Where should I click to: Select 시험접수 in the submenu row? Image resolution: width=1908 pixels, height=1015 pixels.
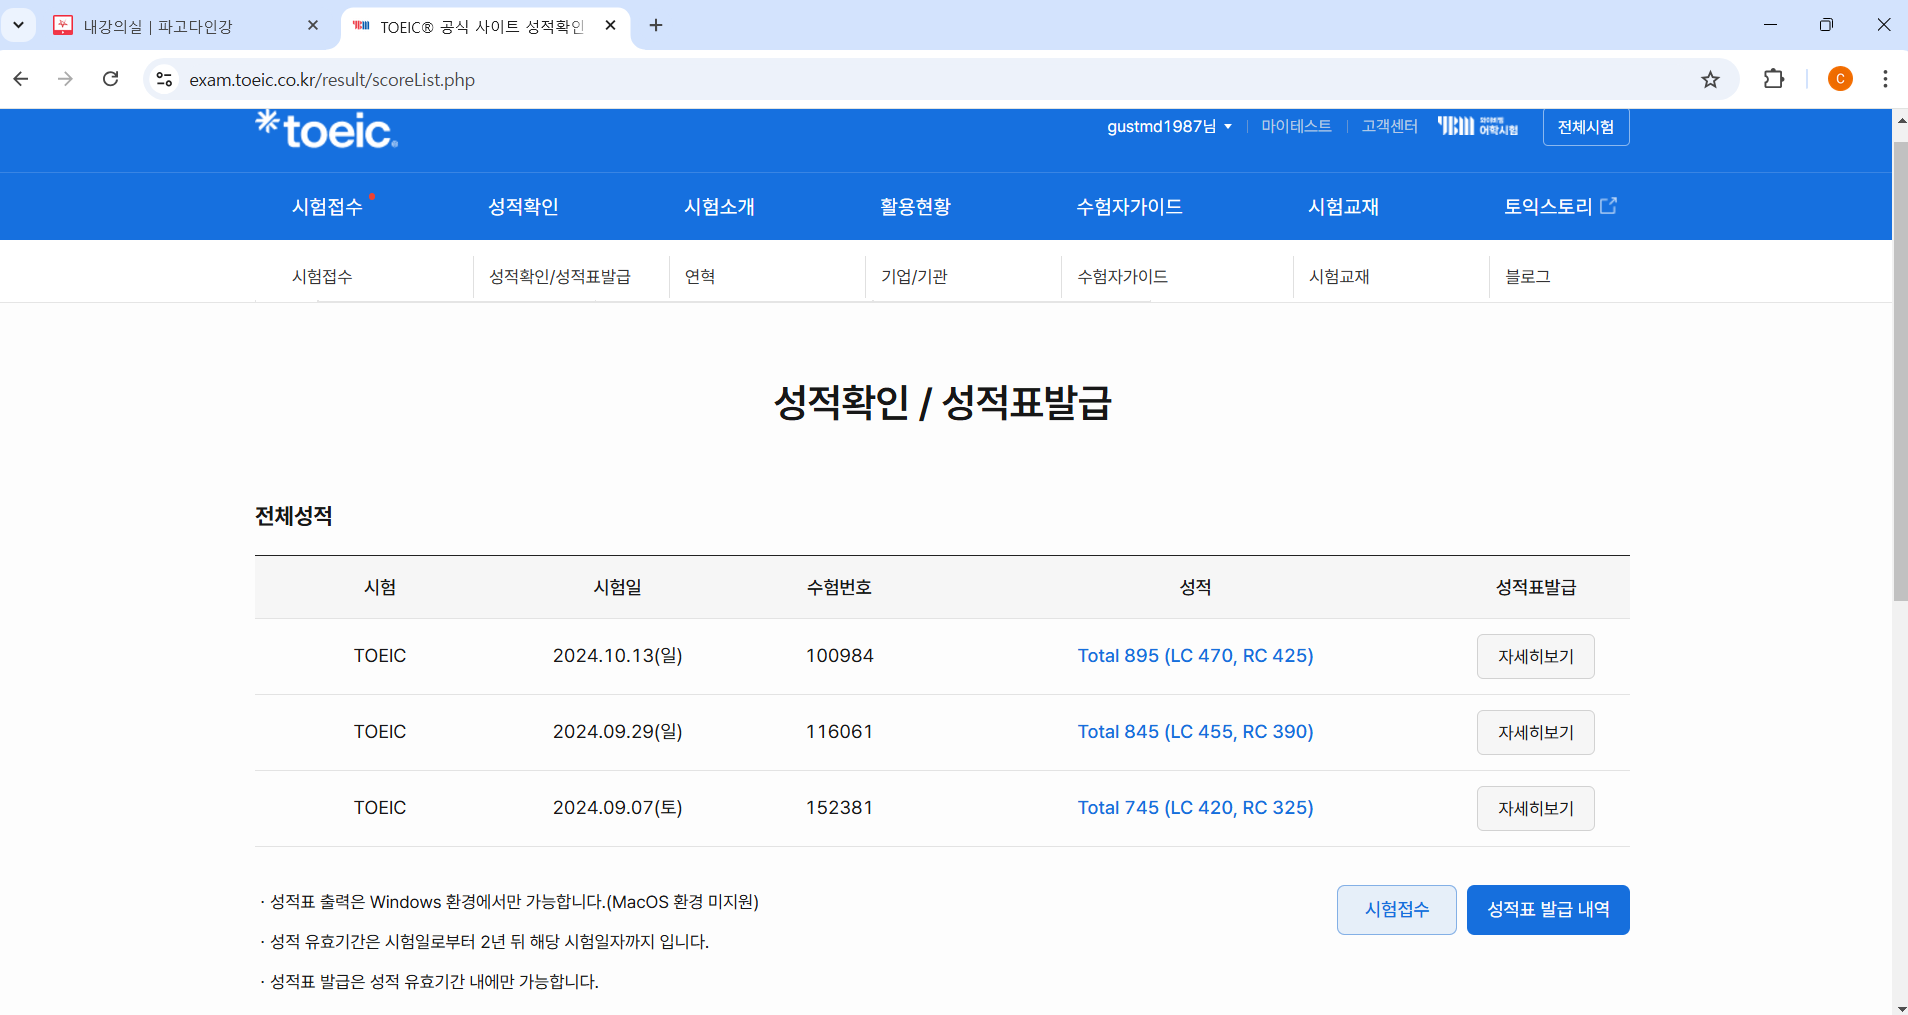tap(322, 276)
